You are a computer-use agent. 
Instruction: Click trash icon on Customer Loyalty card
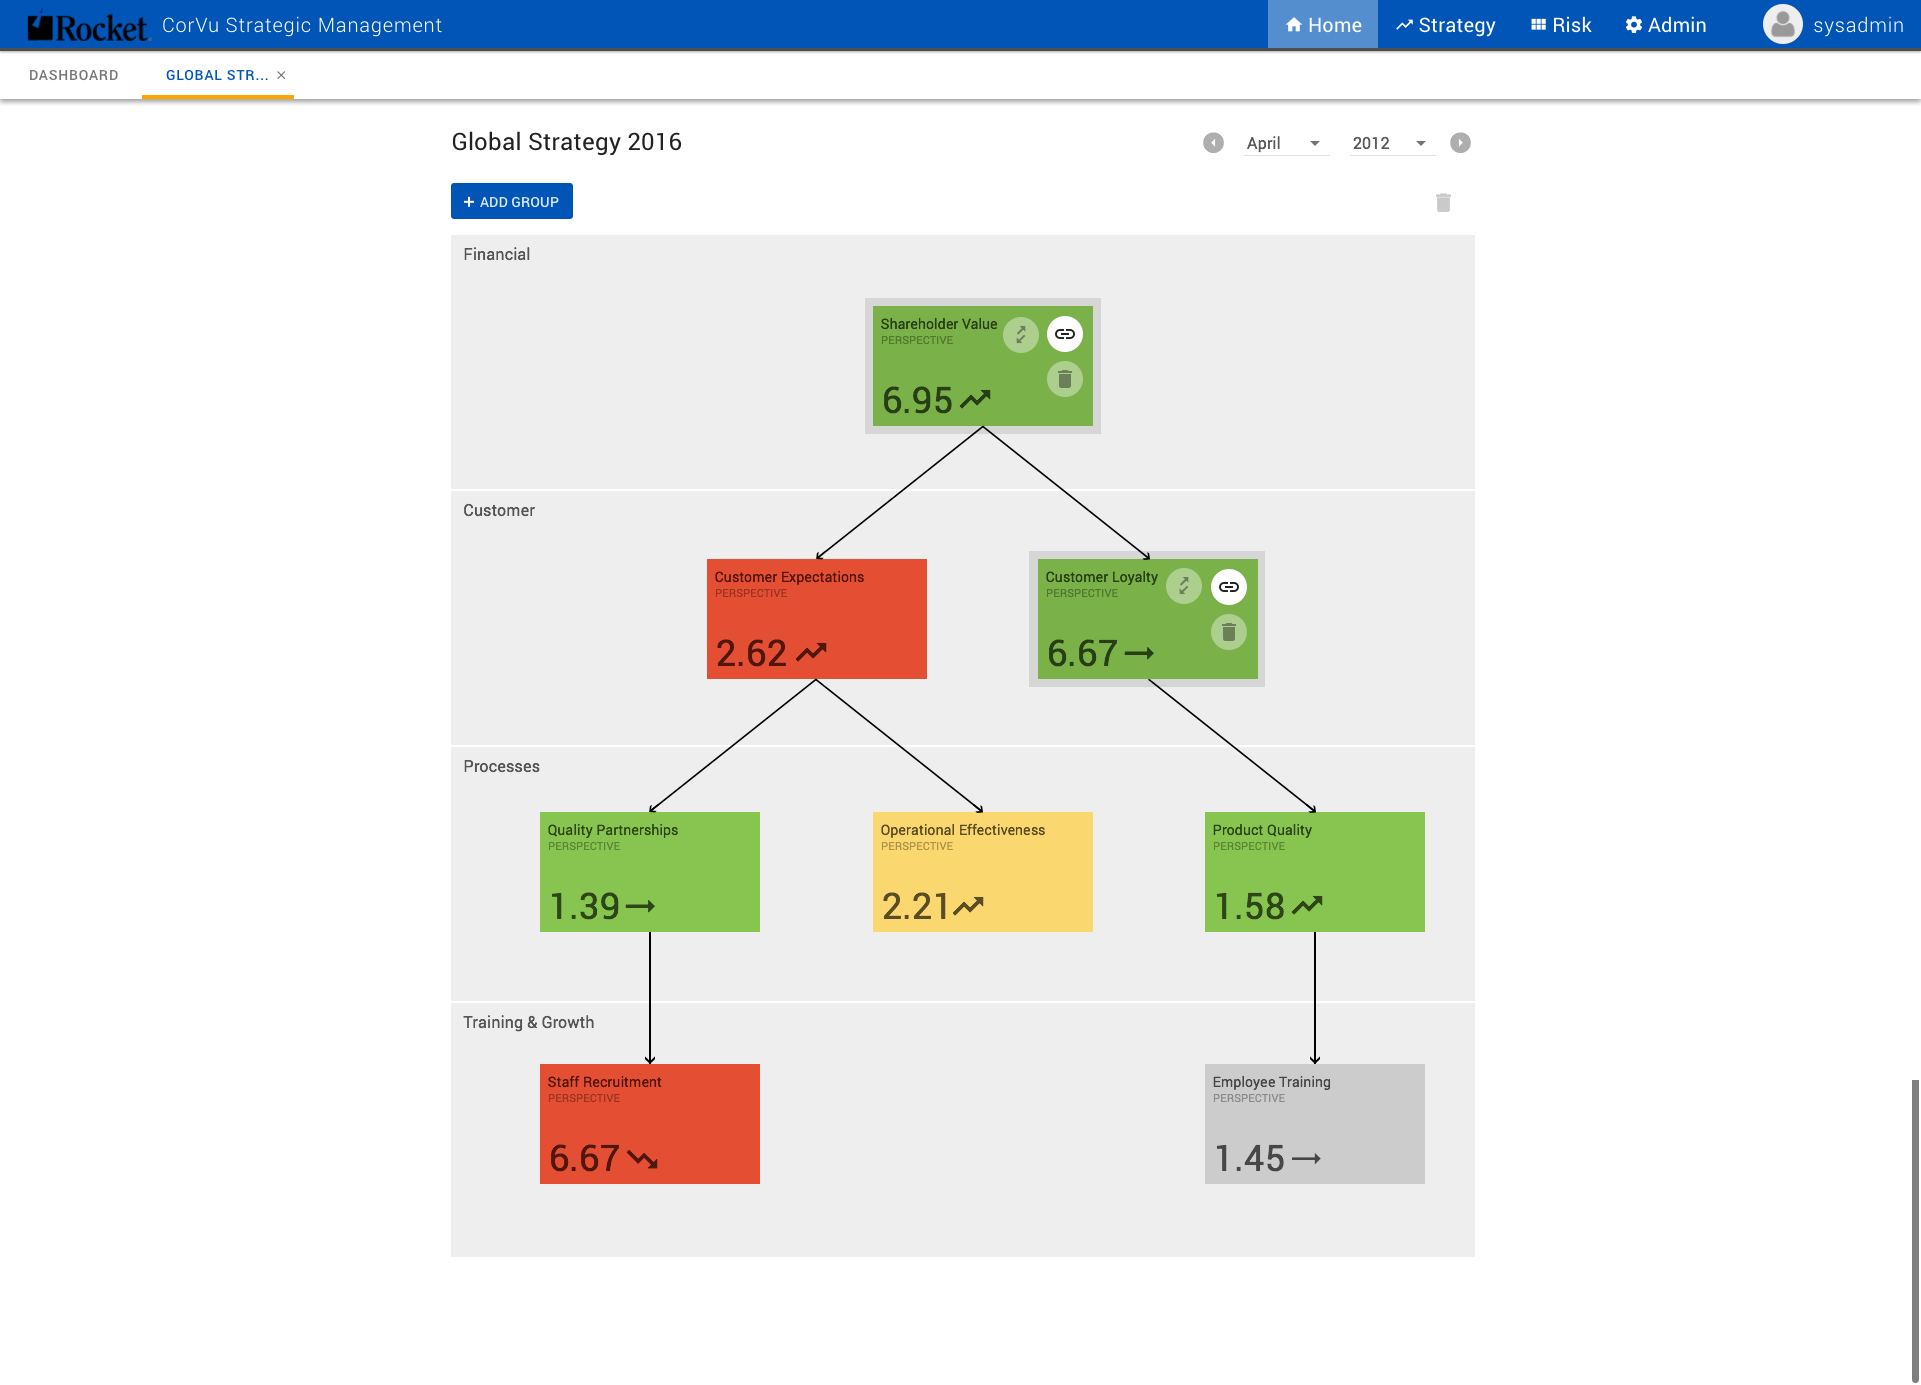[x=1229, y=632]
